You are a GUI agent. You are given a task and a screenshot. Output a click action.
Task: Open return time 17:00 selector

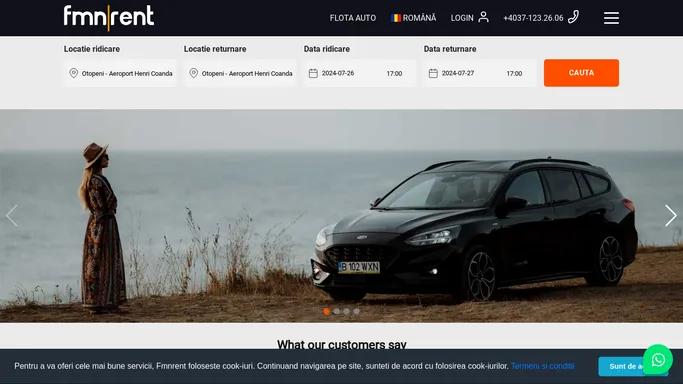514,74
